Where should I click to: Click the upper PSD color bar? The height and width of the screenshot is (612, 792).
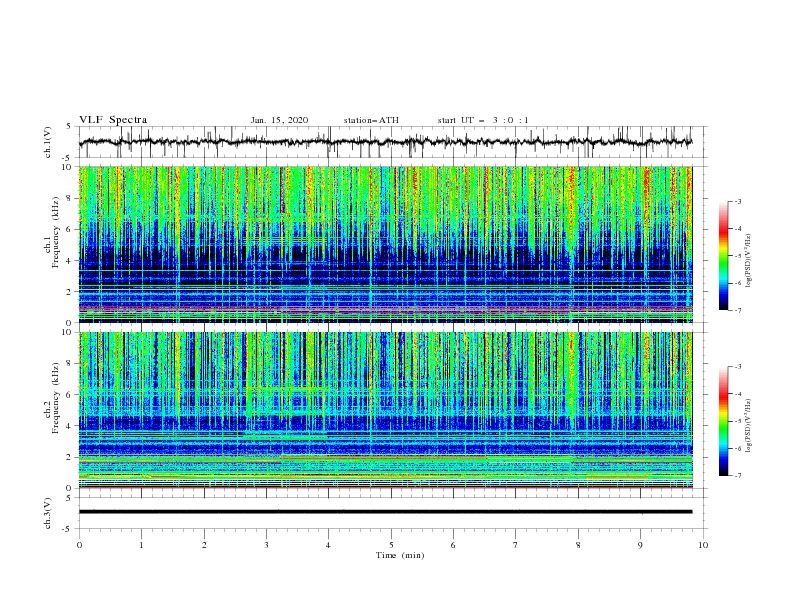(724, 256)
